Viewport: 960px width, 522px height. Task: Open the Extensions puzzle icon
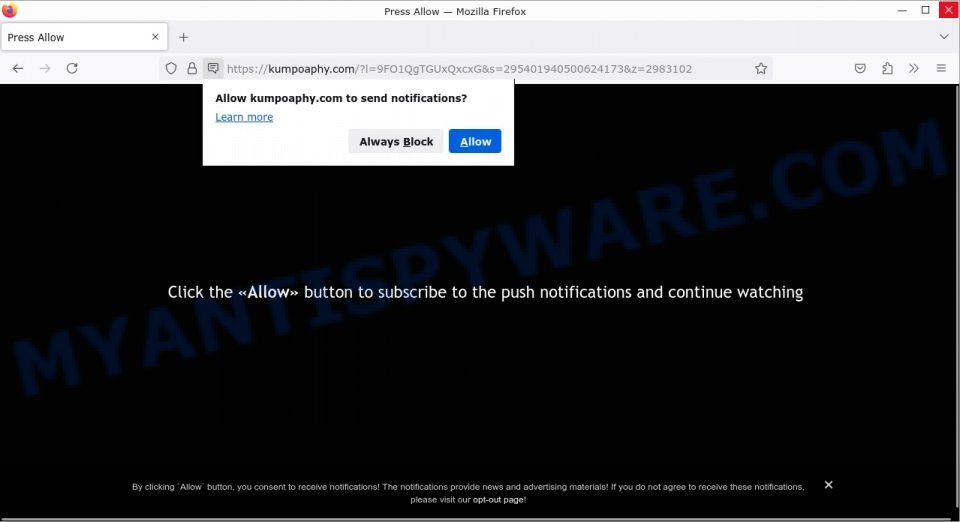[x=887, y=69]
